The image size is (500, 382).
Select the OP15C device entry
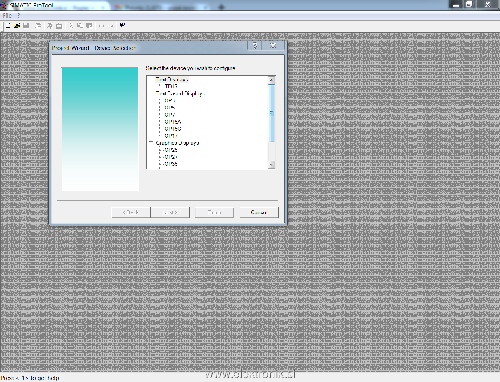pyautogui.click(x=173, y=129)
